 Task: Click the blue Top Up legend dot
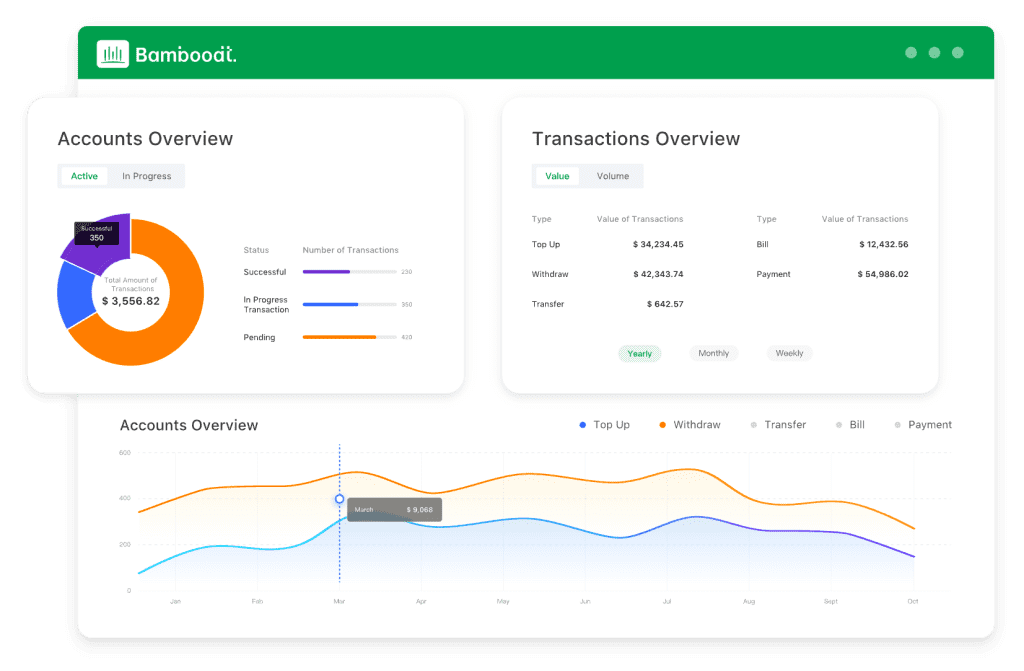583,425
